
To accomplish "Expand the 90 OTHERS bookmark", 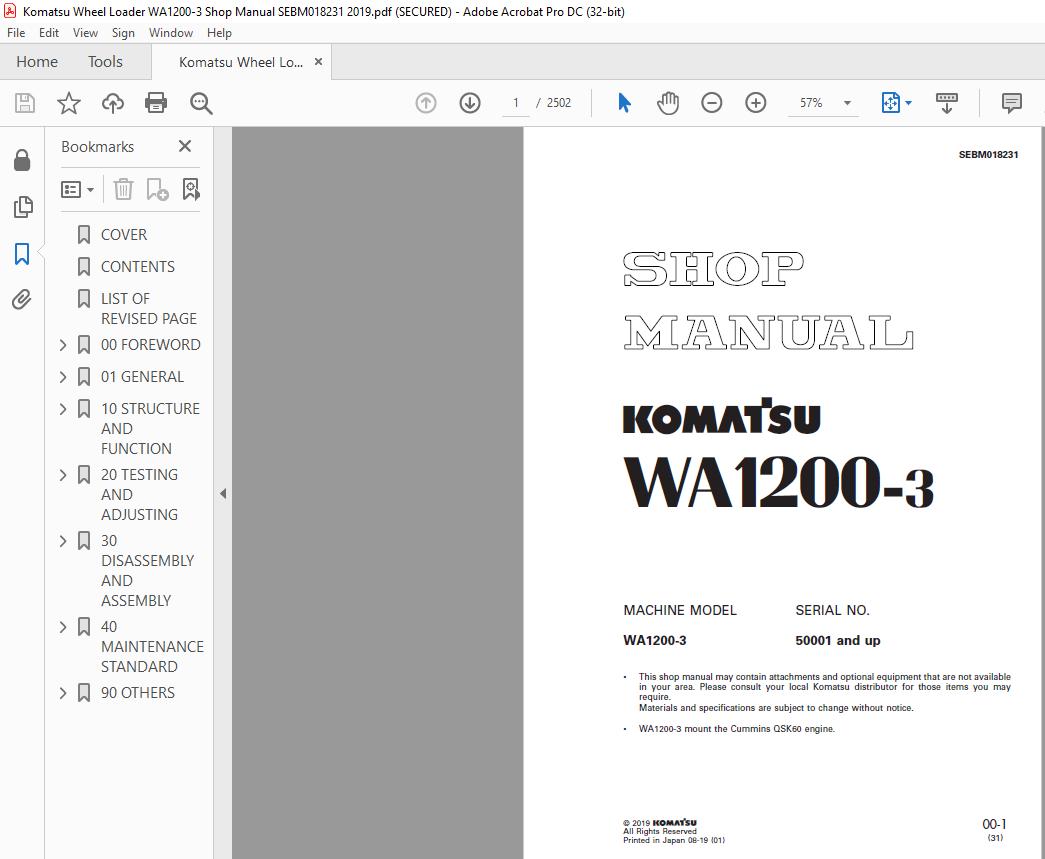I will click(x=63, y=692).
